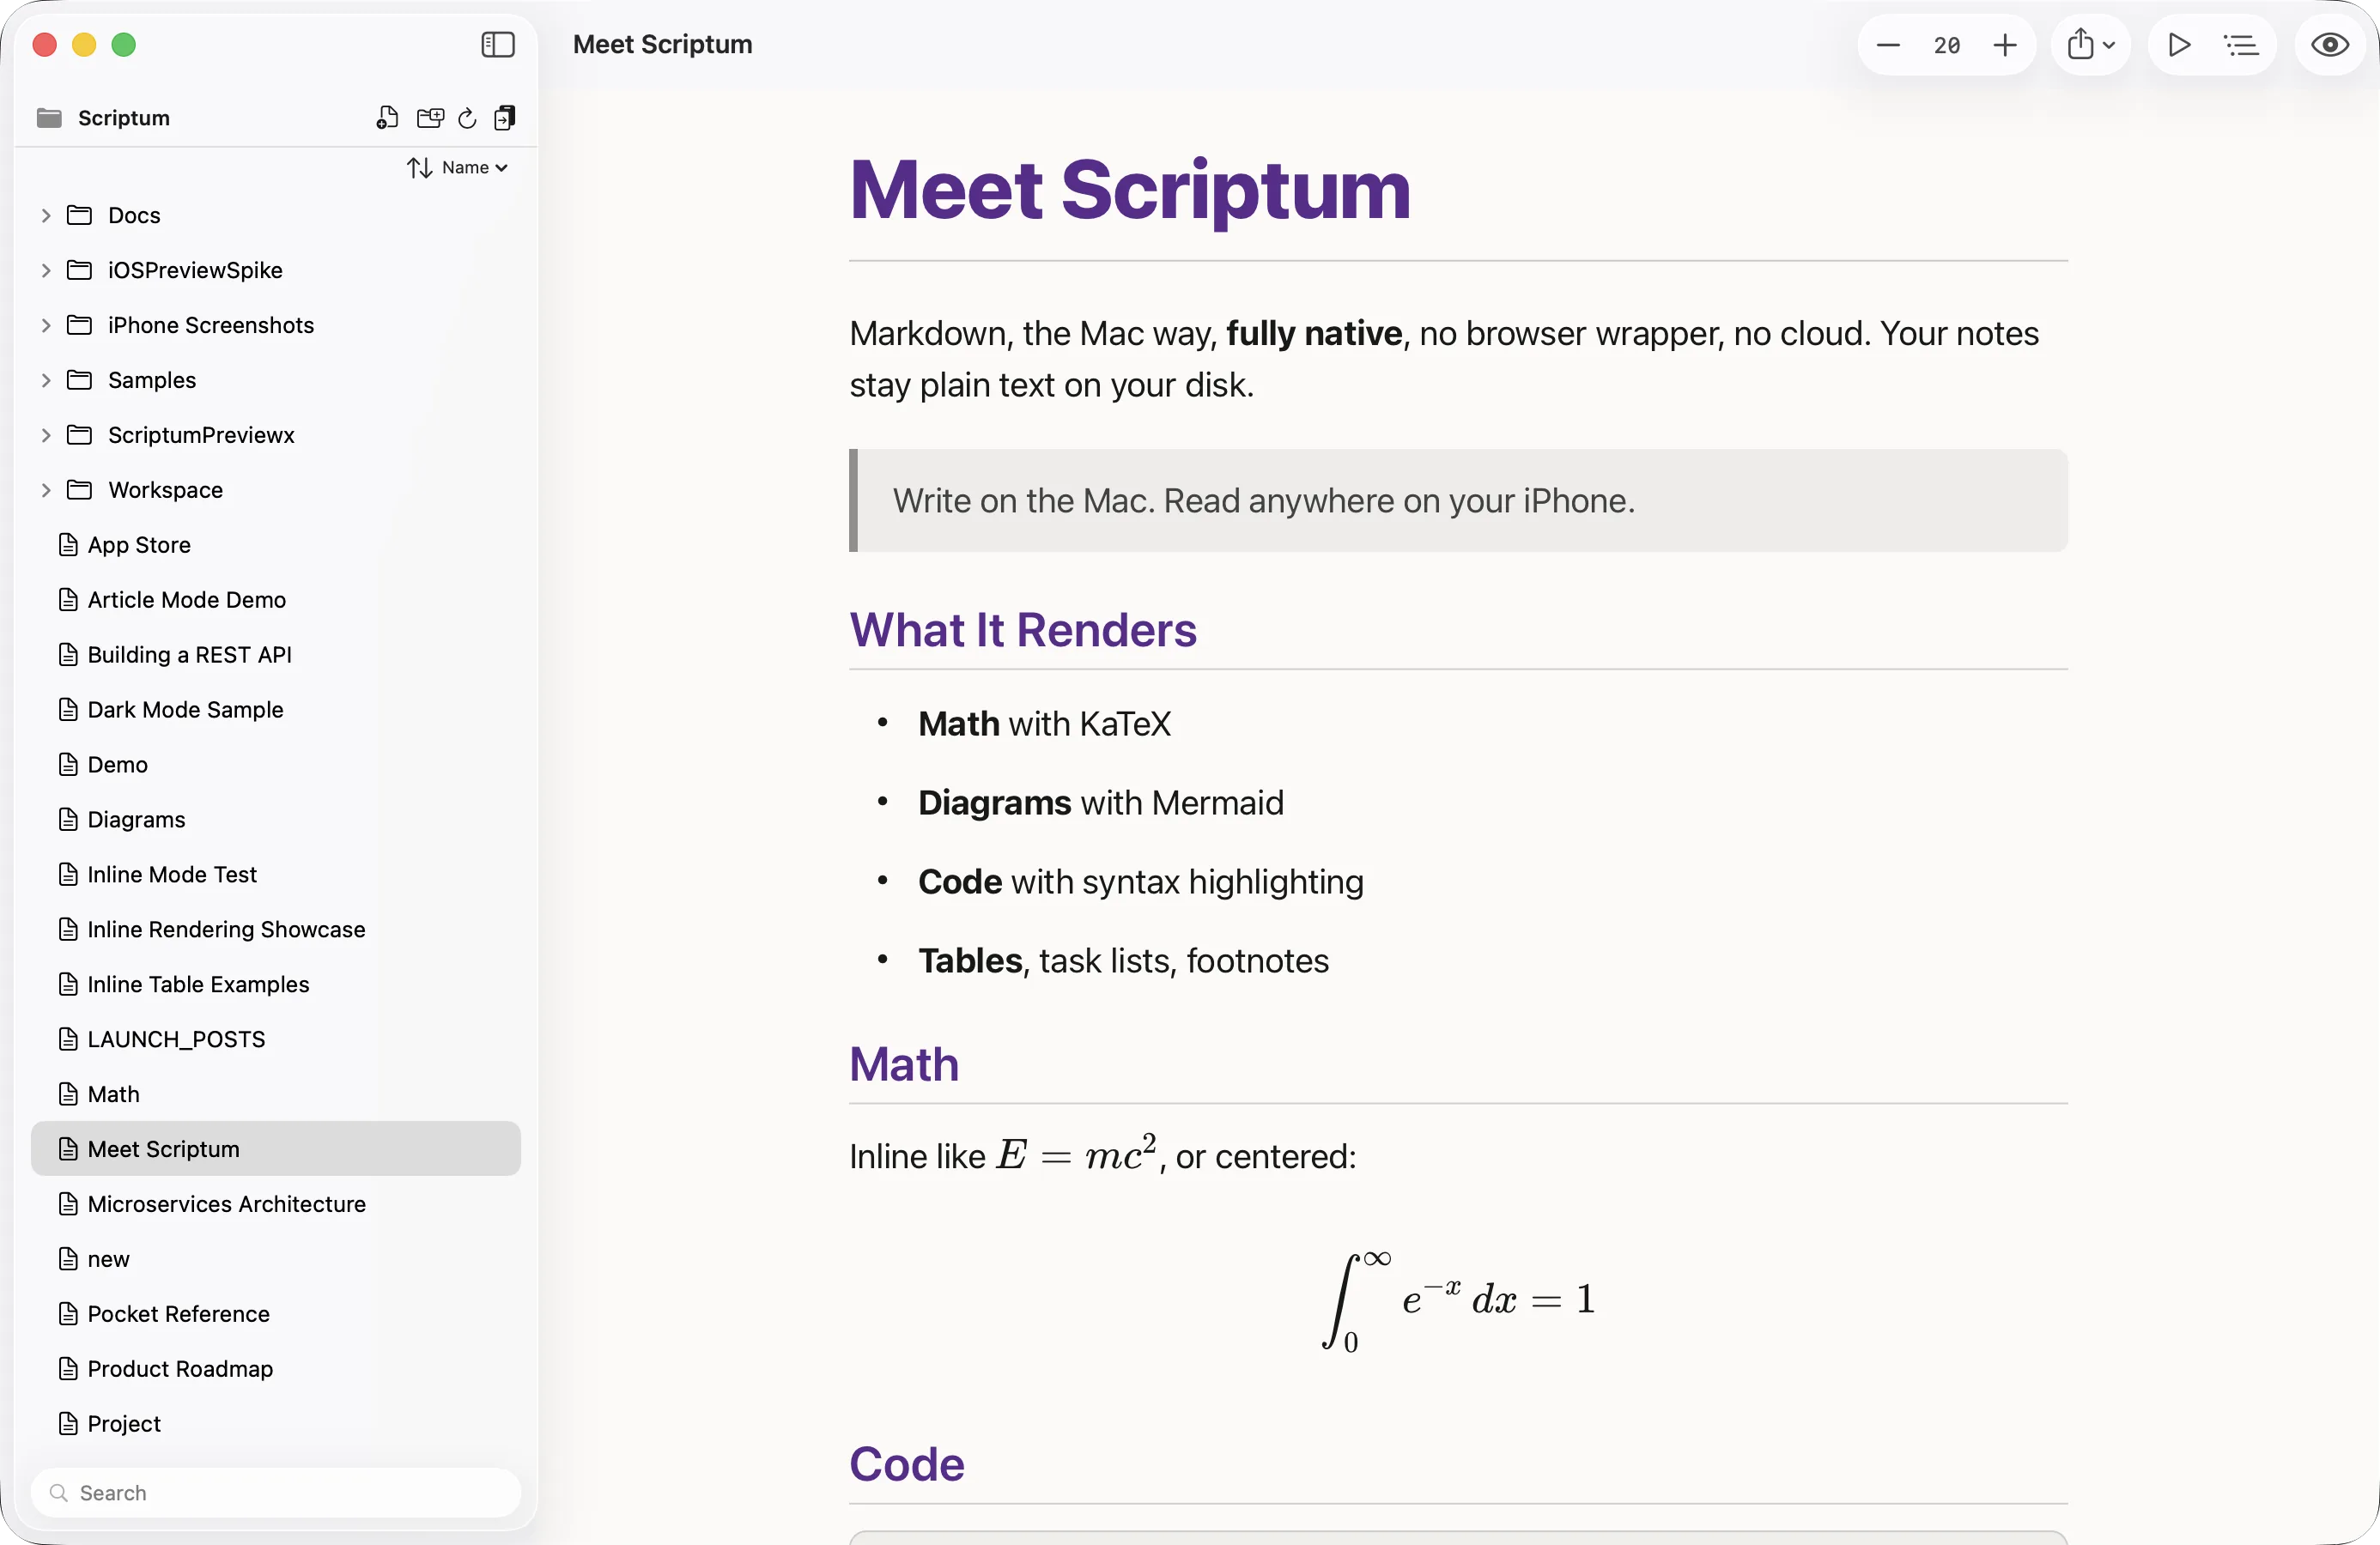Image resolution: width=2380 pixels, height=1545 pixels.
Task: Click the new folder icon
Action: pyautogui.click(x=430, y=118)
